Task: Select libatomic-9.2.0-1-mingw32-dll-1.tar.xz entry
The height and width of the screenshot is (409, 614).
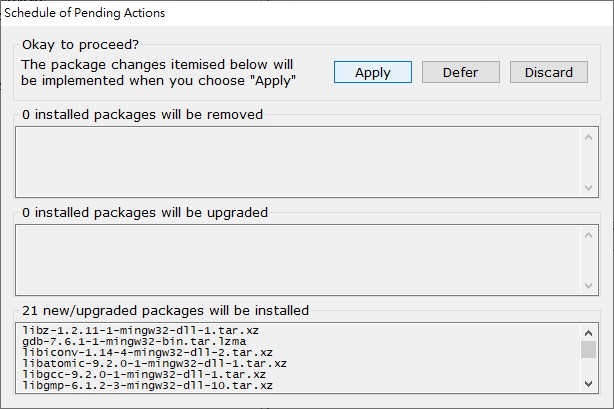Action: pyautogui.click(x=154, y=363)
